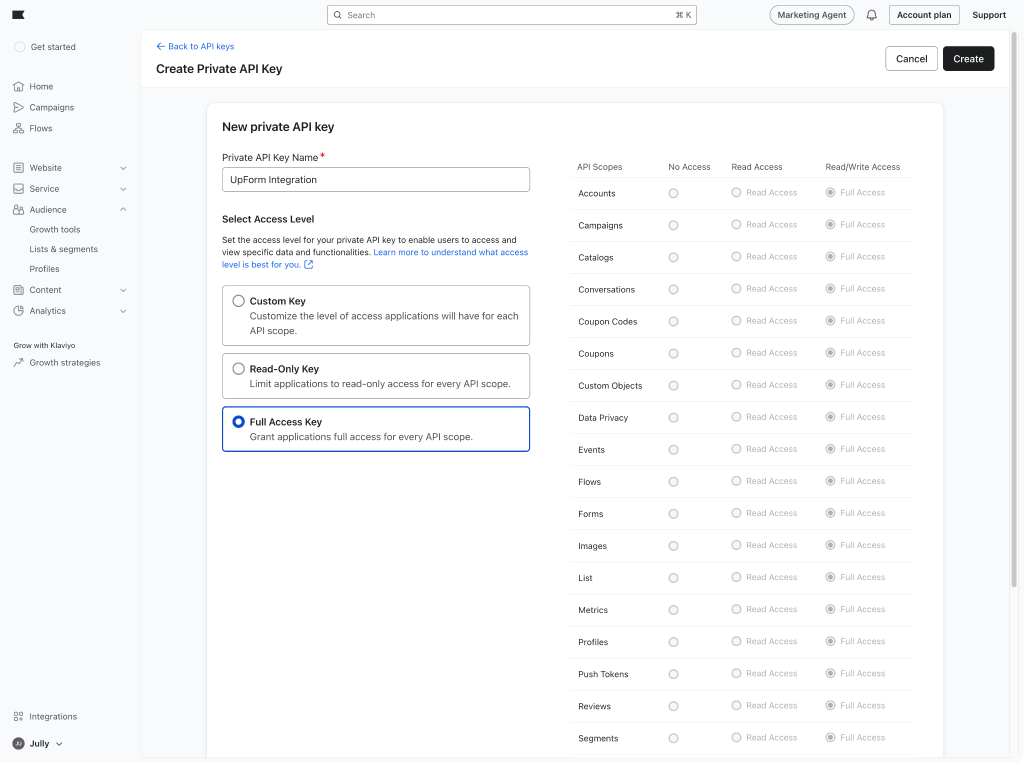Click the search magnifier icon
Image resolution: width=1024 pixels, height=763 pixels.
338,15
